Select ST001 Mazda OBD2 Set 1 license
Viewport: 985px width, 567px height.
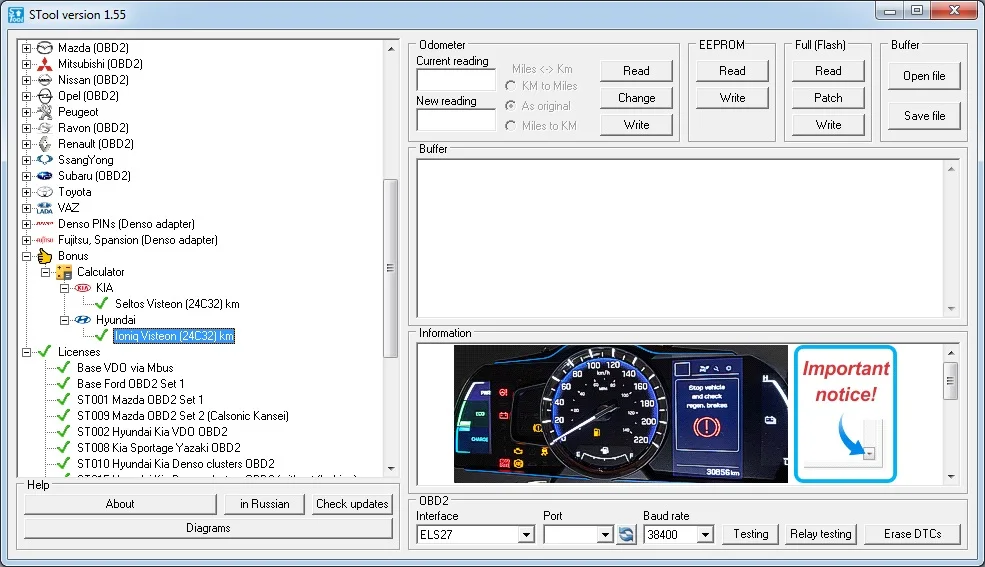pos(140,400)
